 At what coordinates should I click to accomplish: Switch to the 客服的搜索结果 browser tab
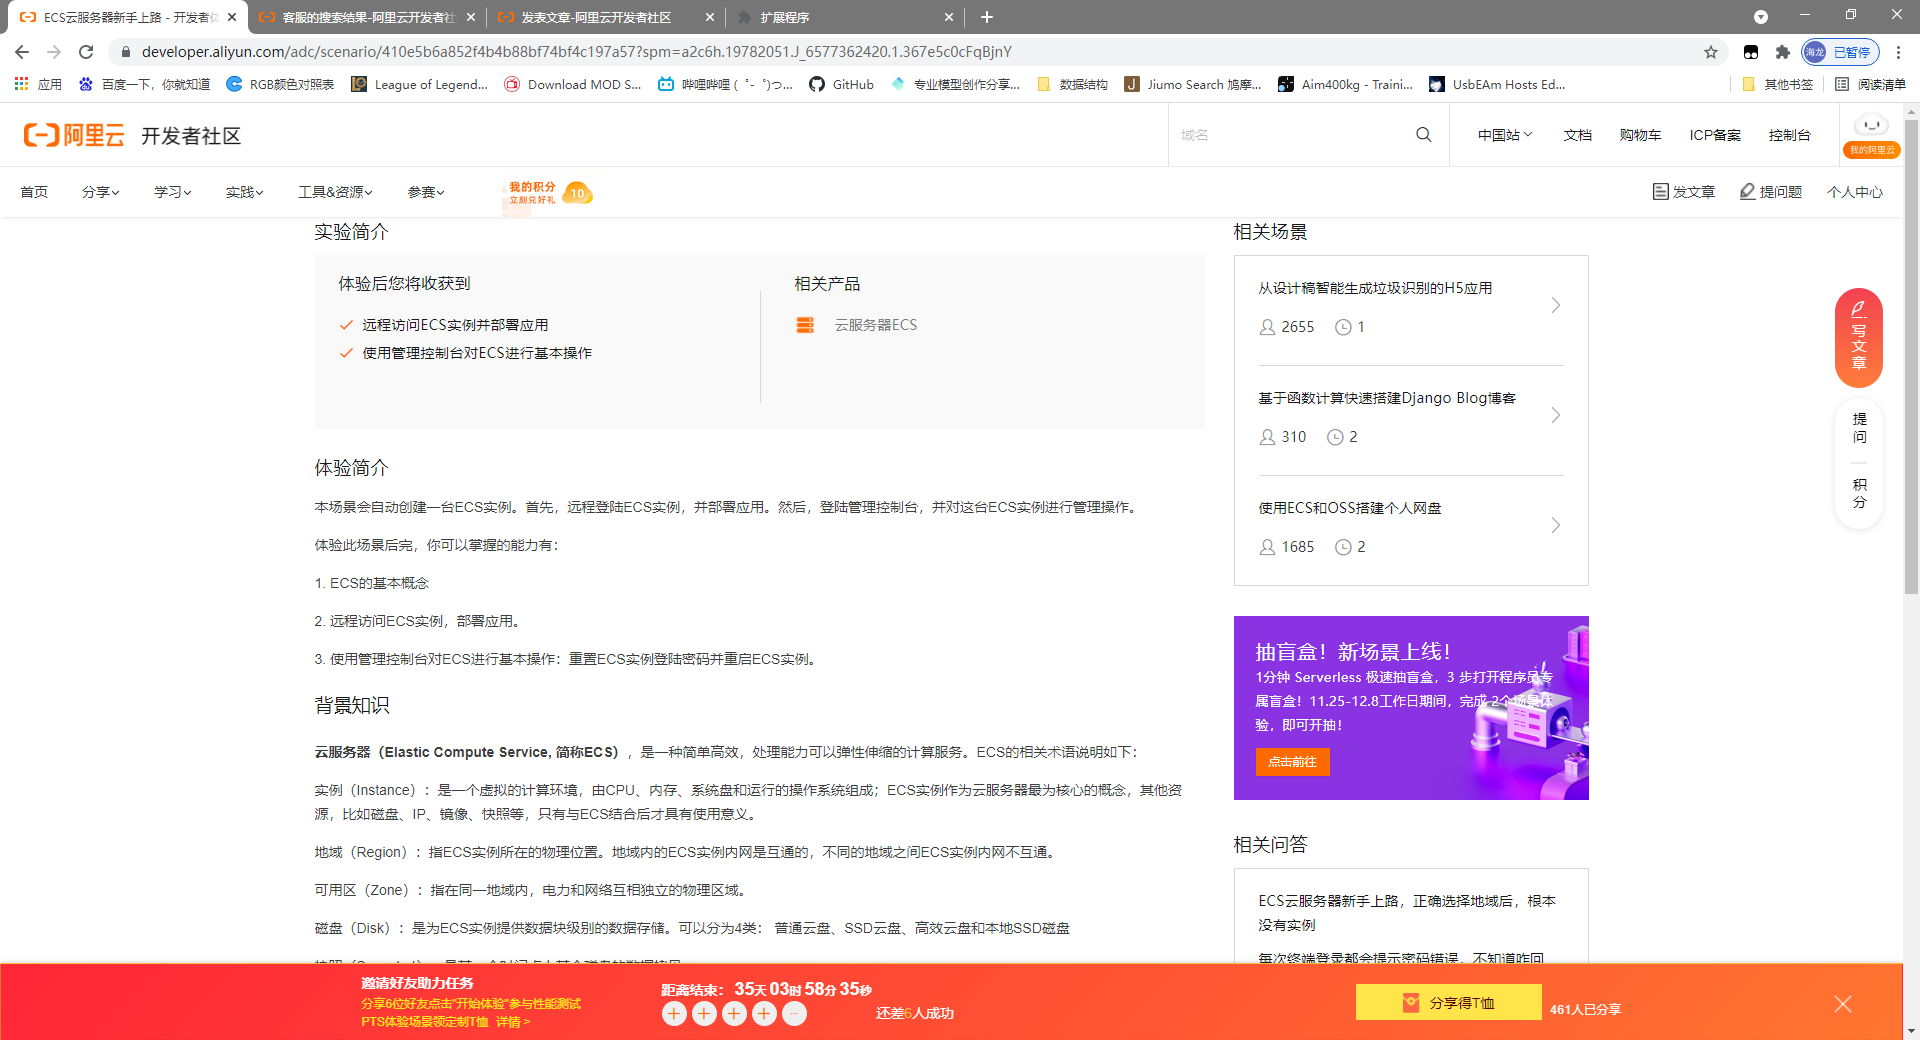[366, 17]
